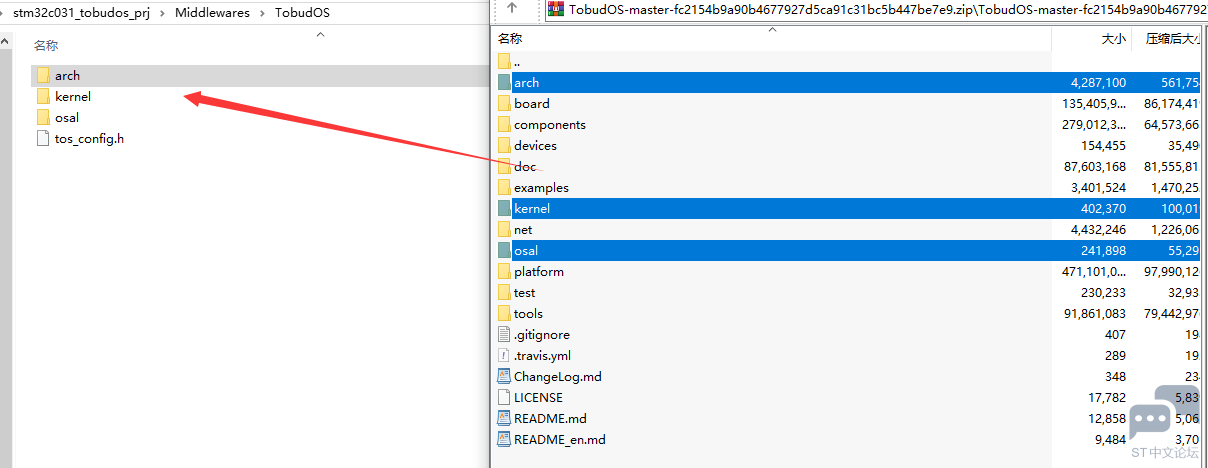Click tools size 91,861,083
The image size is (1208, 468).
point(1095,313)
